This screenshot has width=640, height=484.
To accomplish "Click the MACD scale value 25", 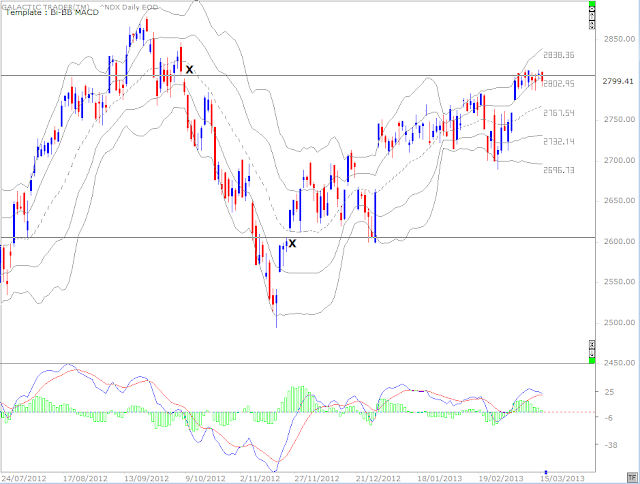I will pos(609,392).
